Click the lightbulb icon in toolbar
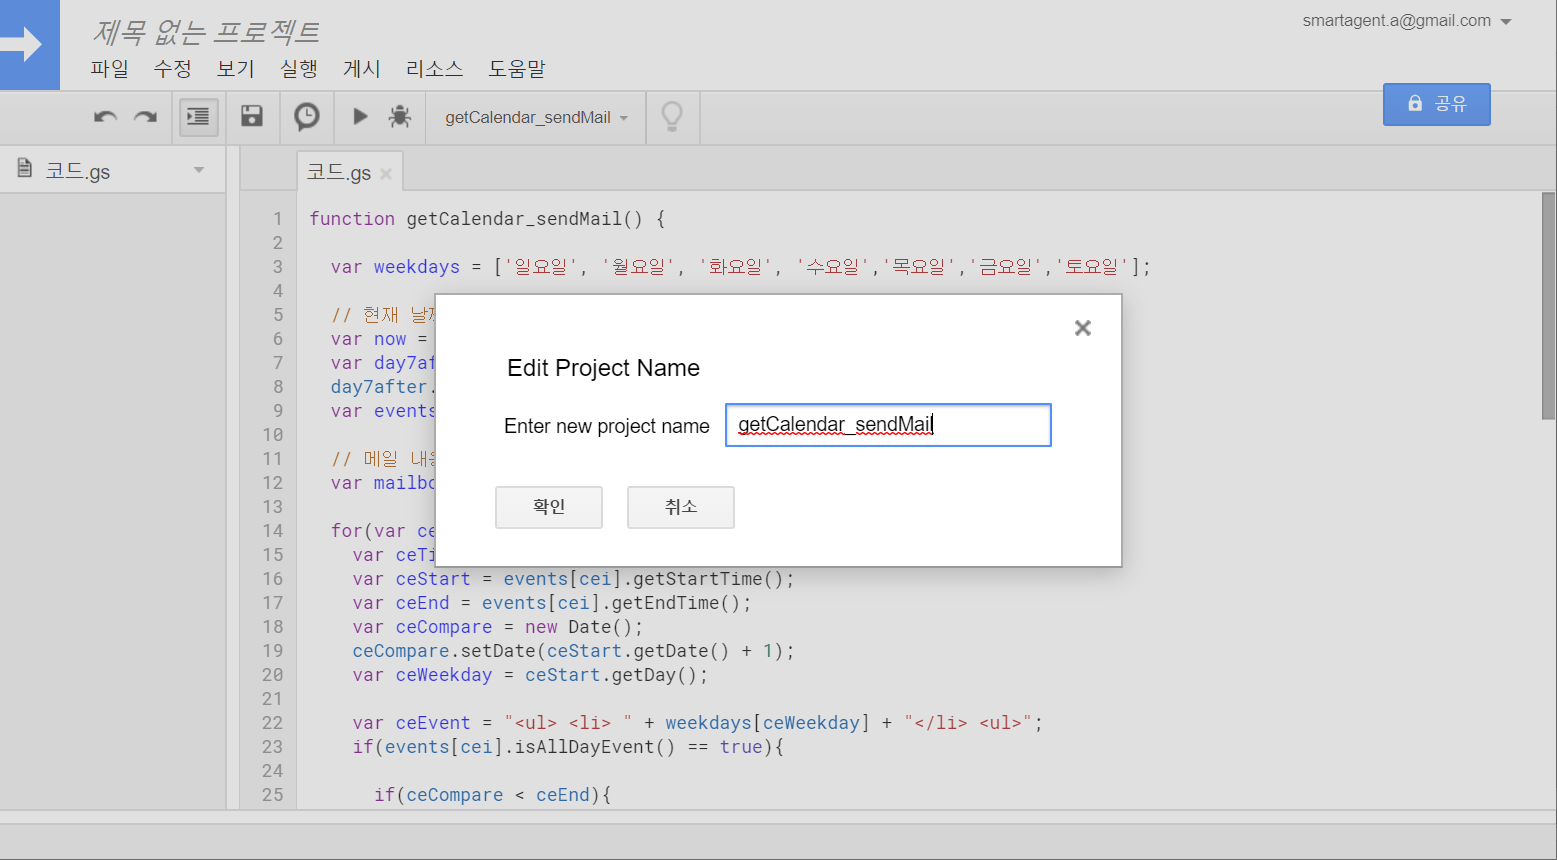 (672, 117)
